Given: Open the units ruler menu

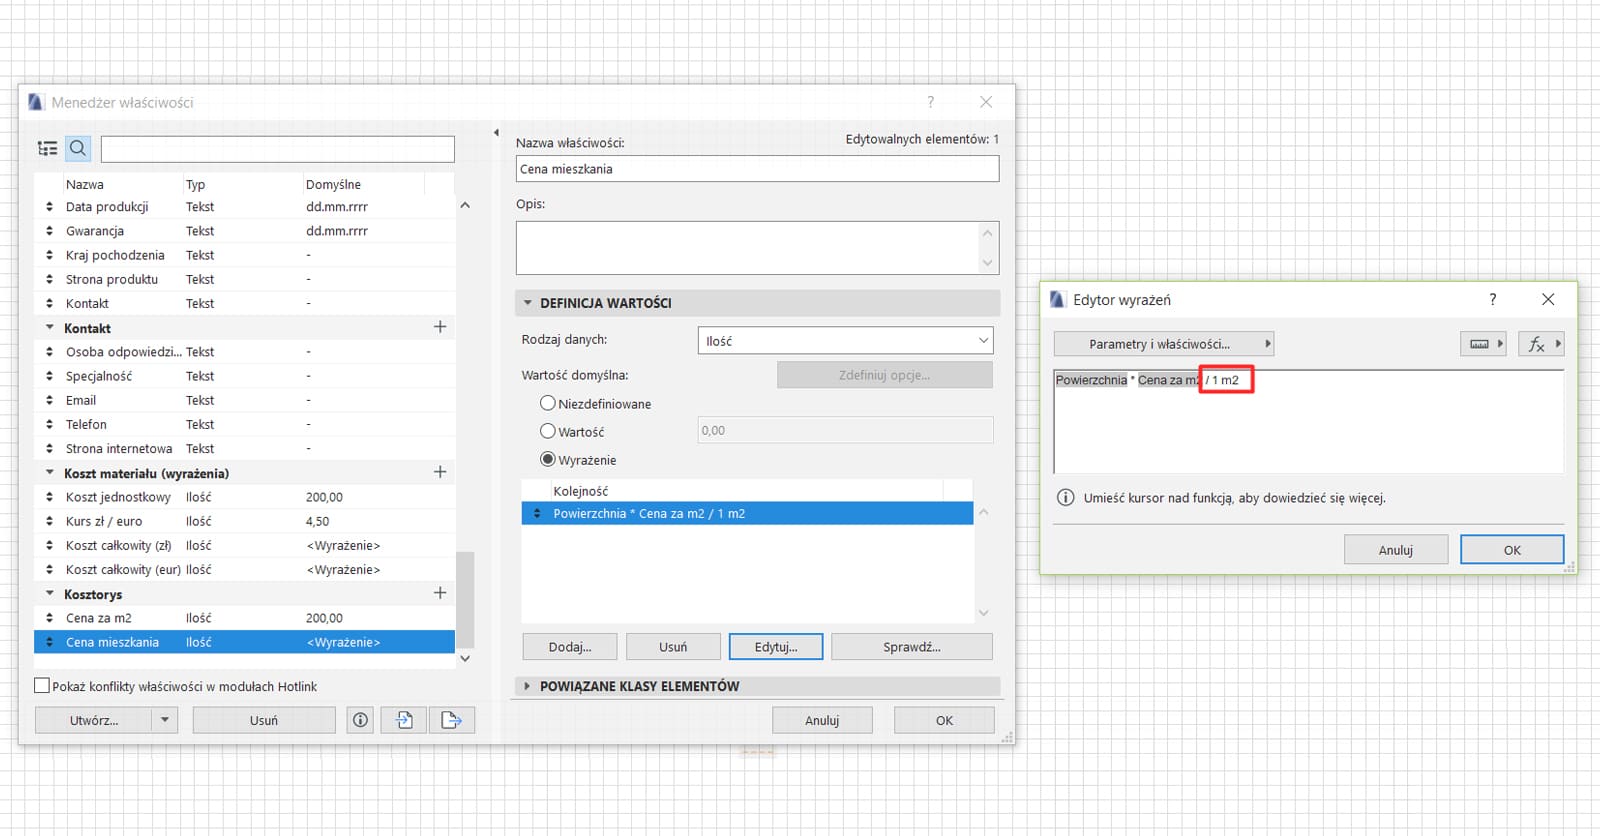Looking at the screenshot, I should pyautogui.click(x=1485, y=344).
